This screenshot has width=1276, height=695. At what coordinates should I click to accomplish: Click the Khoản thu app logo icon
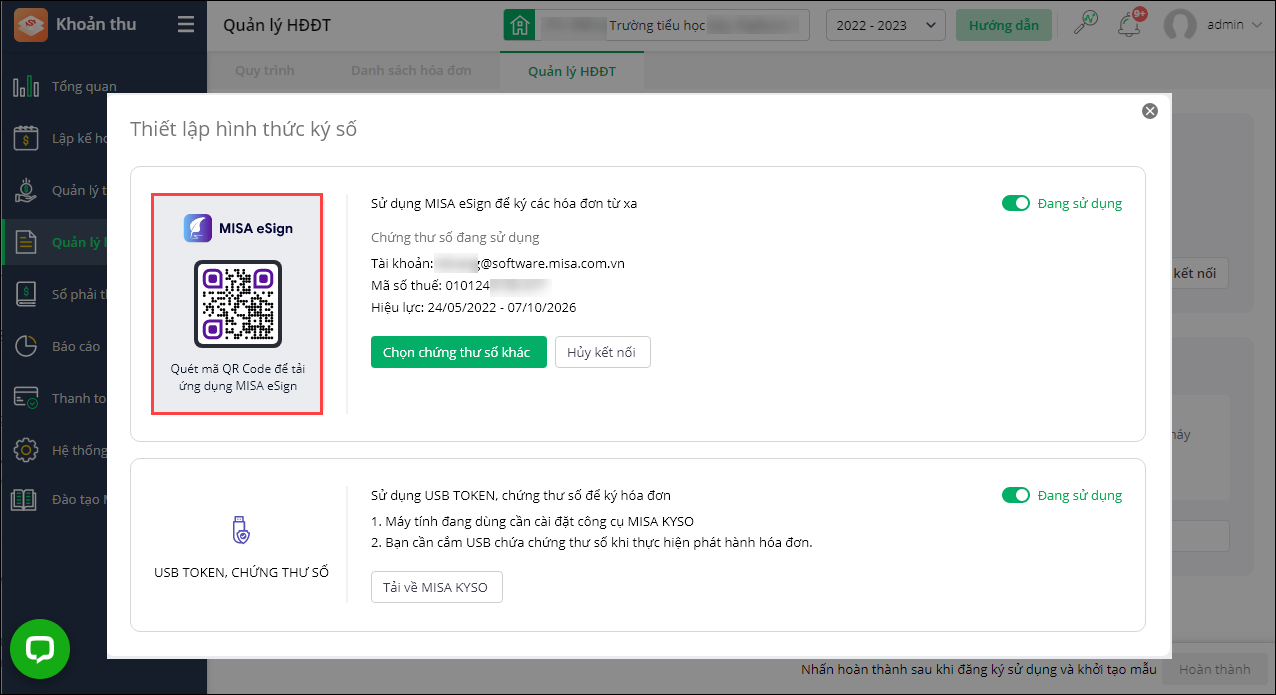pyautogui.click(x=30, y=25)
